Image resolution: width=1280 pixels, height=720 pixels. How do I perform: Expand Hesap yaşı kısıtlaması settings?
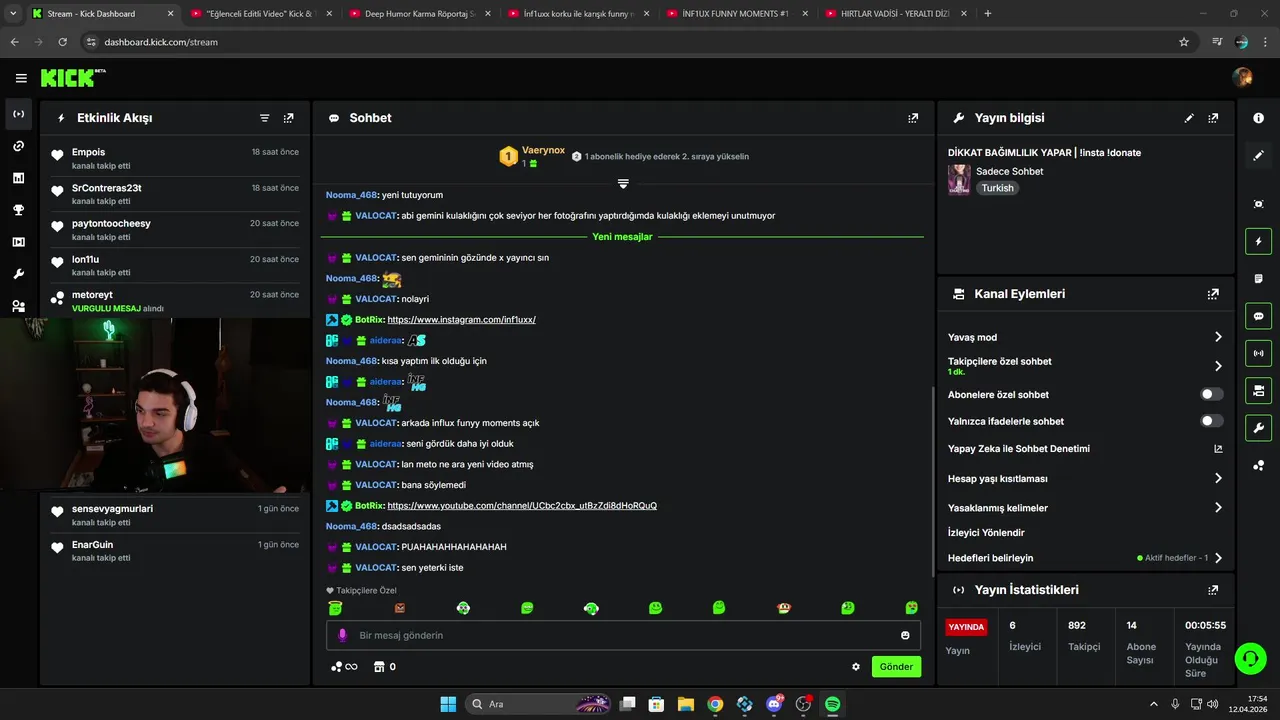(1218, 479)
